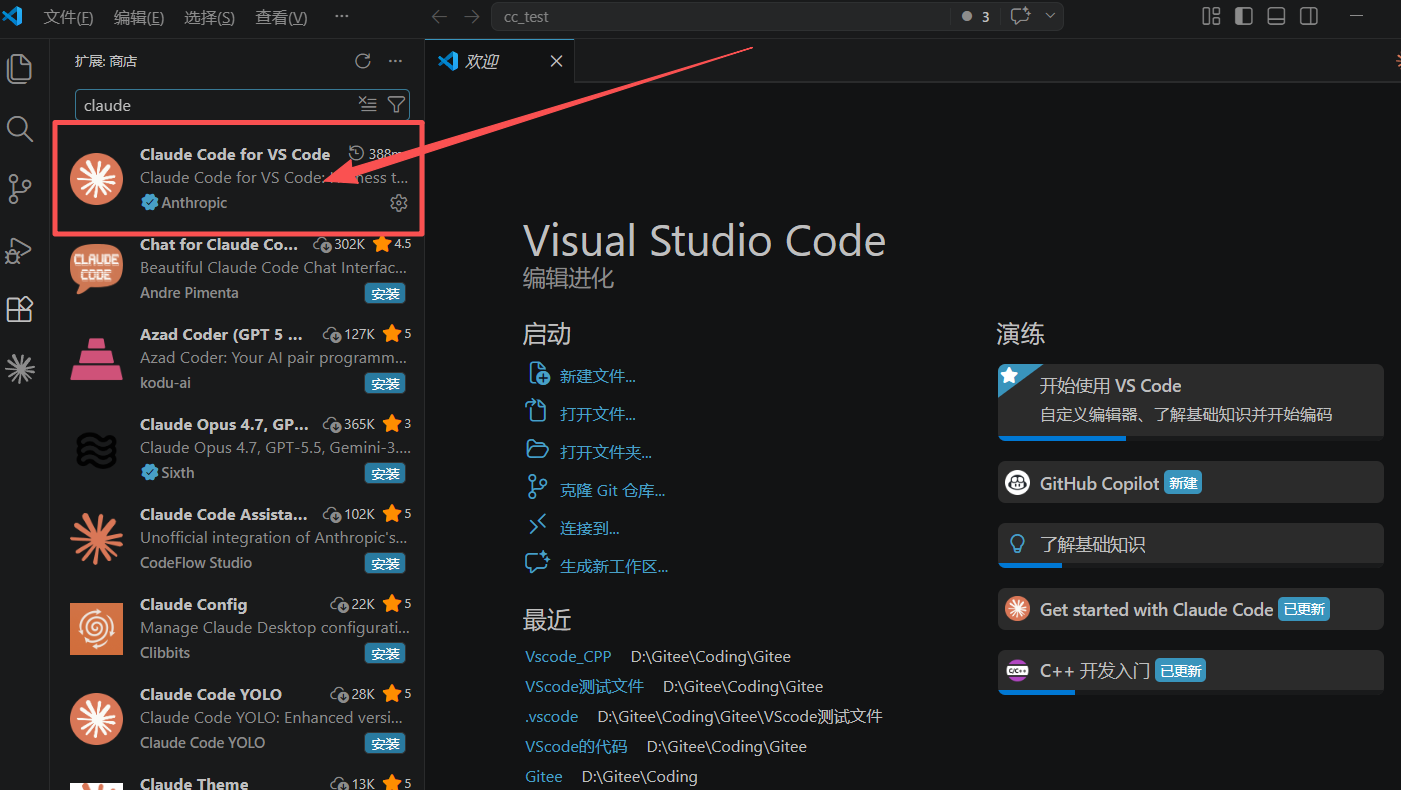Open the 了解基础知识 walkthrough
1401x790 pixels.
click(1191, 545)
